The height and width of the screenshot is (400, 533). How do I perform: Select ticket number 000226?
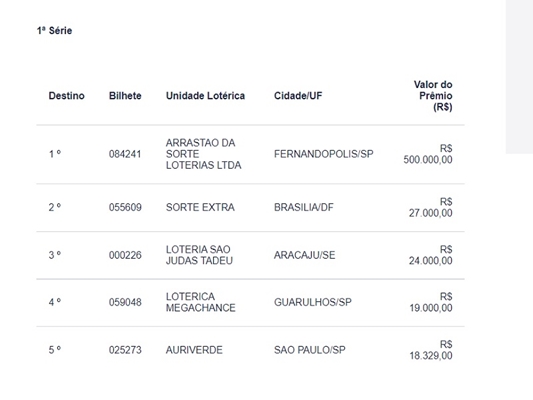(x=125, y=255)
